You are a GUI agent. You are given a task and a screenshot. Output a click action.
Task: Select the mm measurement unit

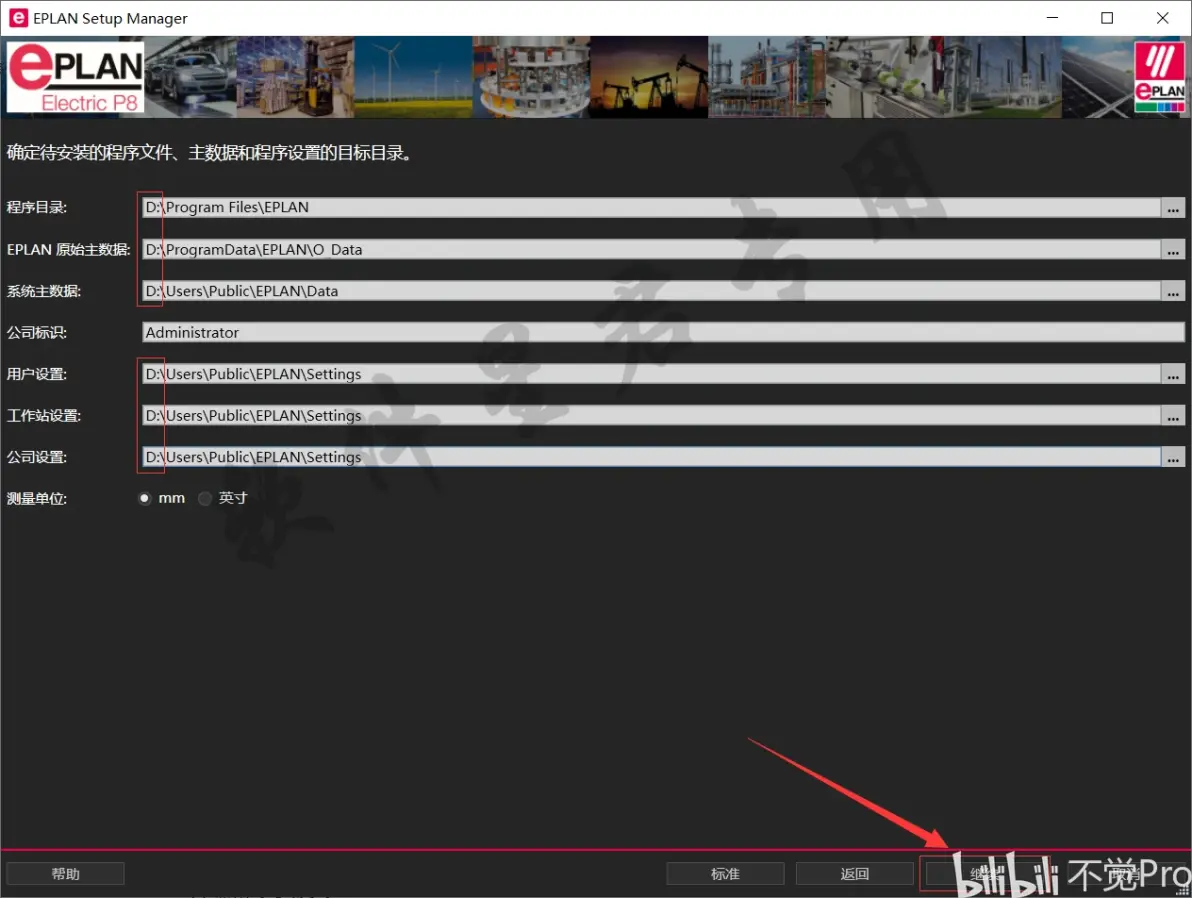tap(145, 498)
